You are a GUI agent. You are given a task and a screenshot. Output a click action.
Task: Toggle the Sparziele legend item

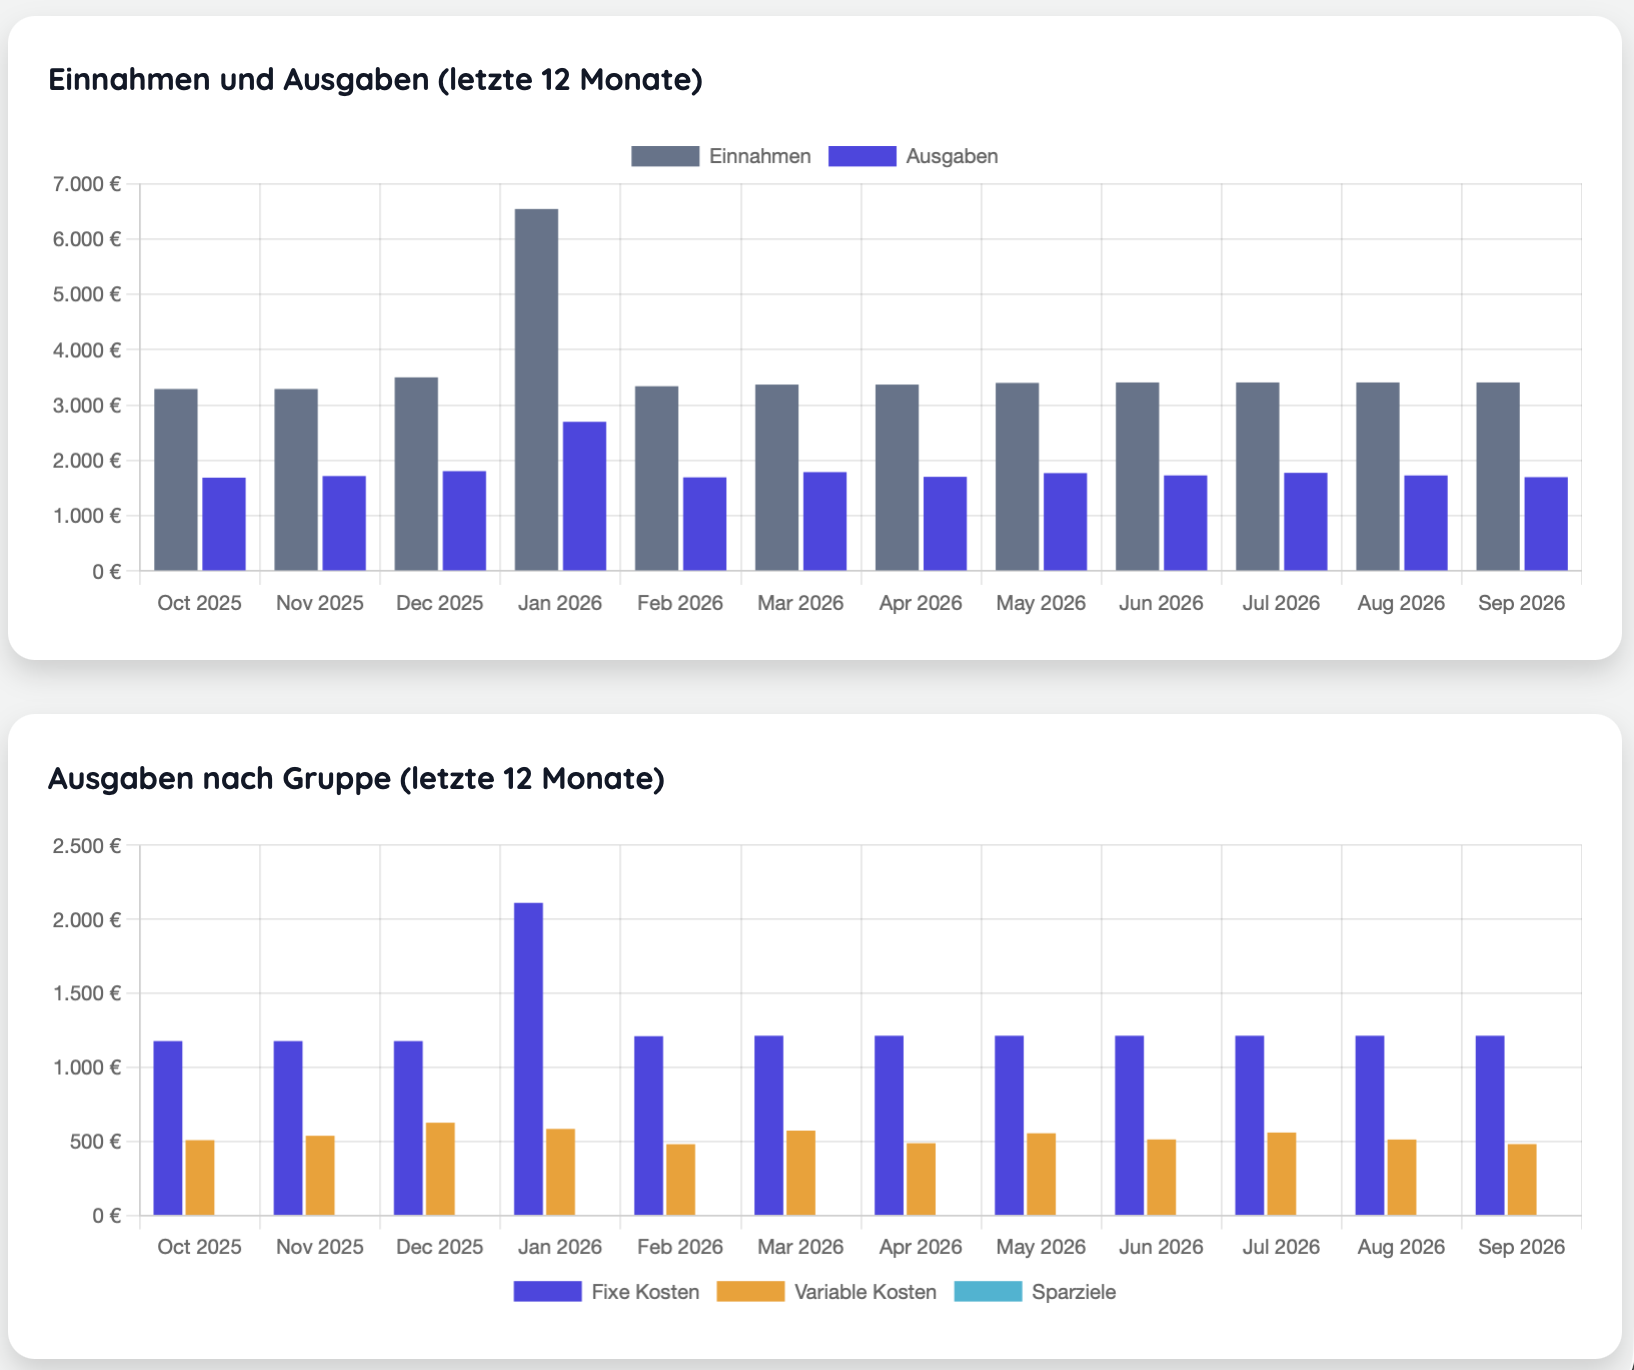coord(1035,1291)
